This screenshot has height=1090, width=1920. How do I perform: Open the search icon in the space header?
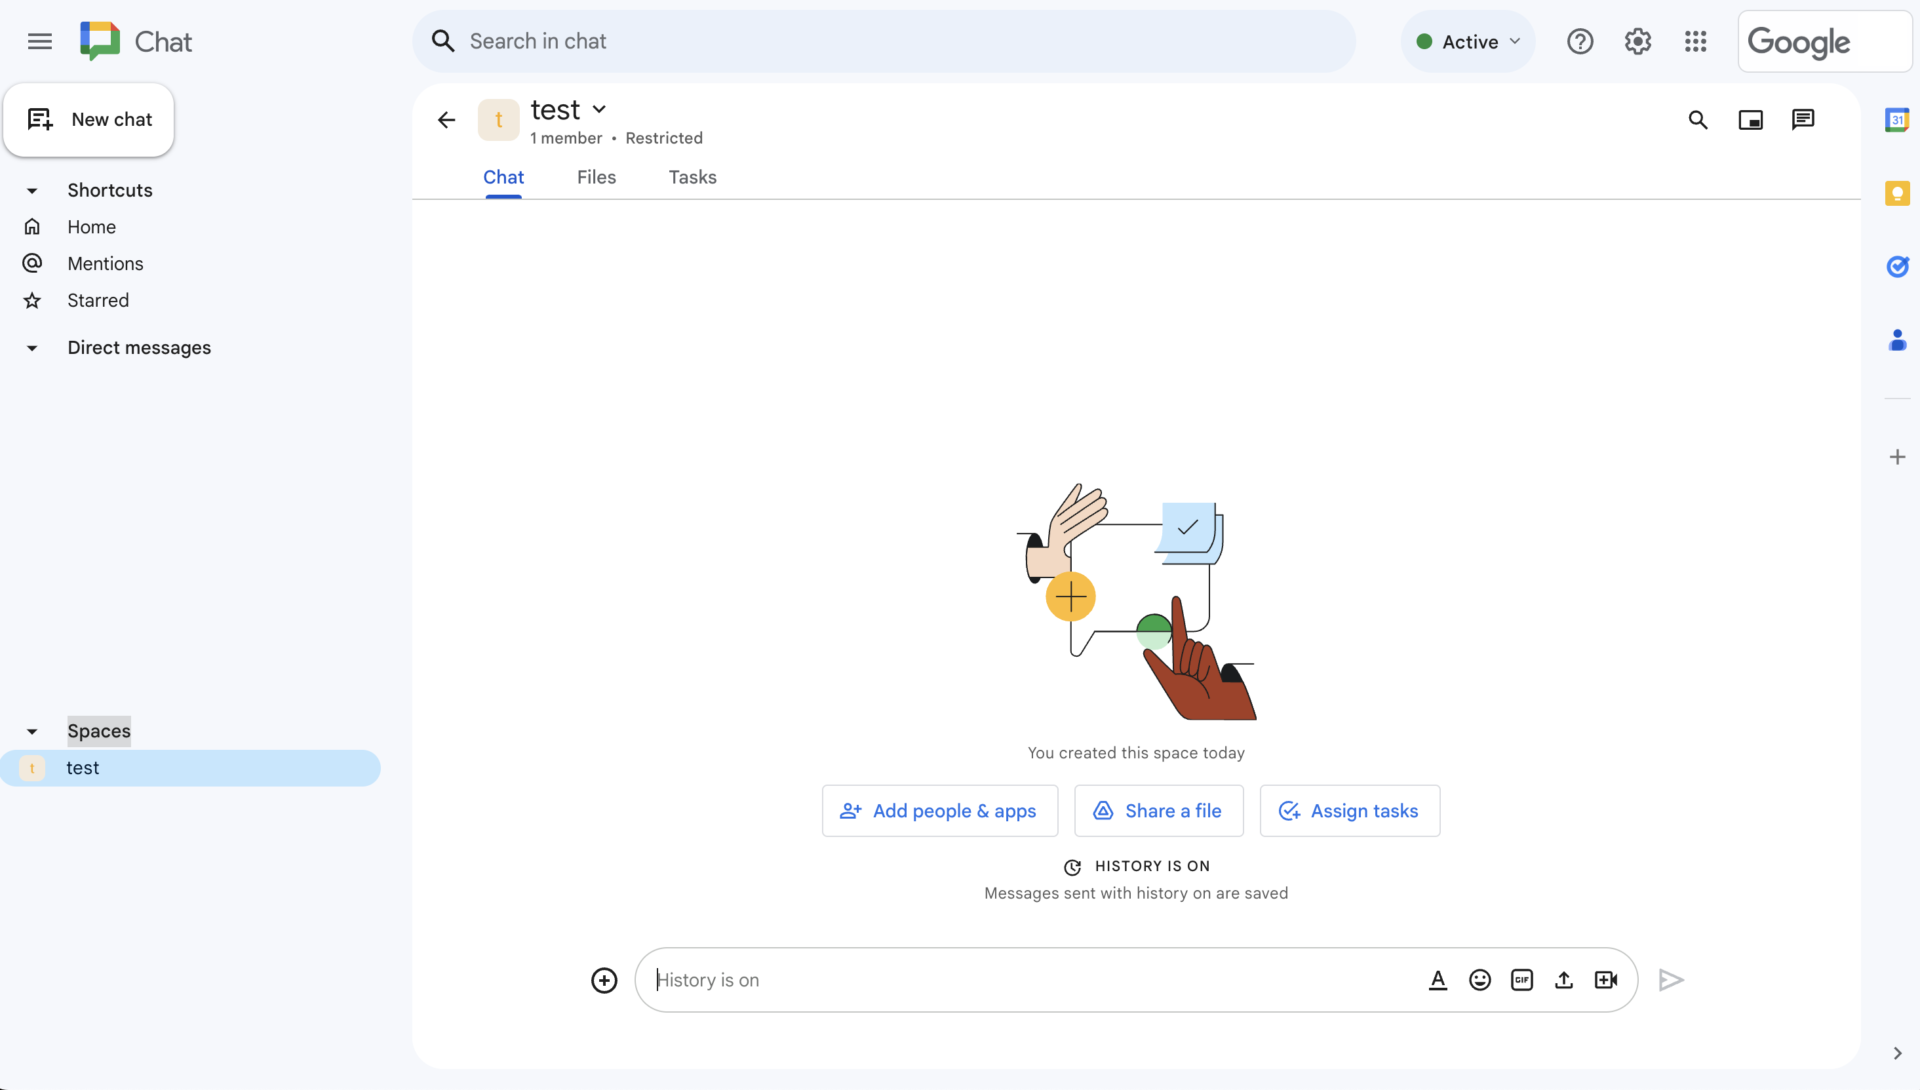tap(1697, 119)
